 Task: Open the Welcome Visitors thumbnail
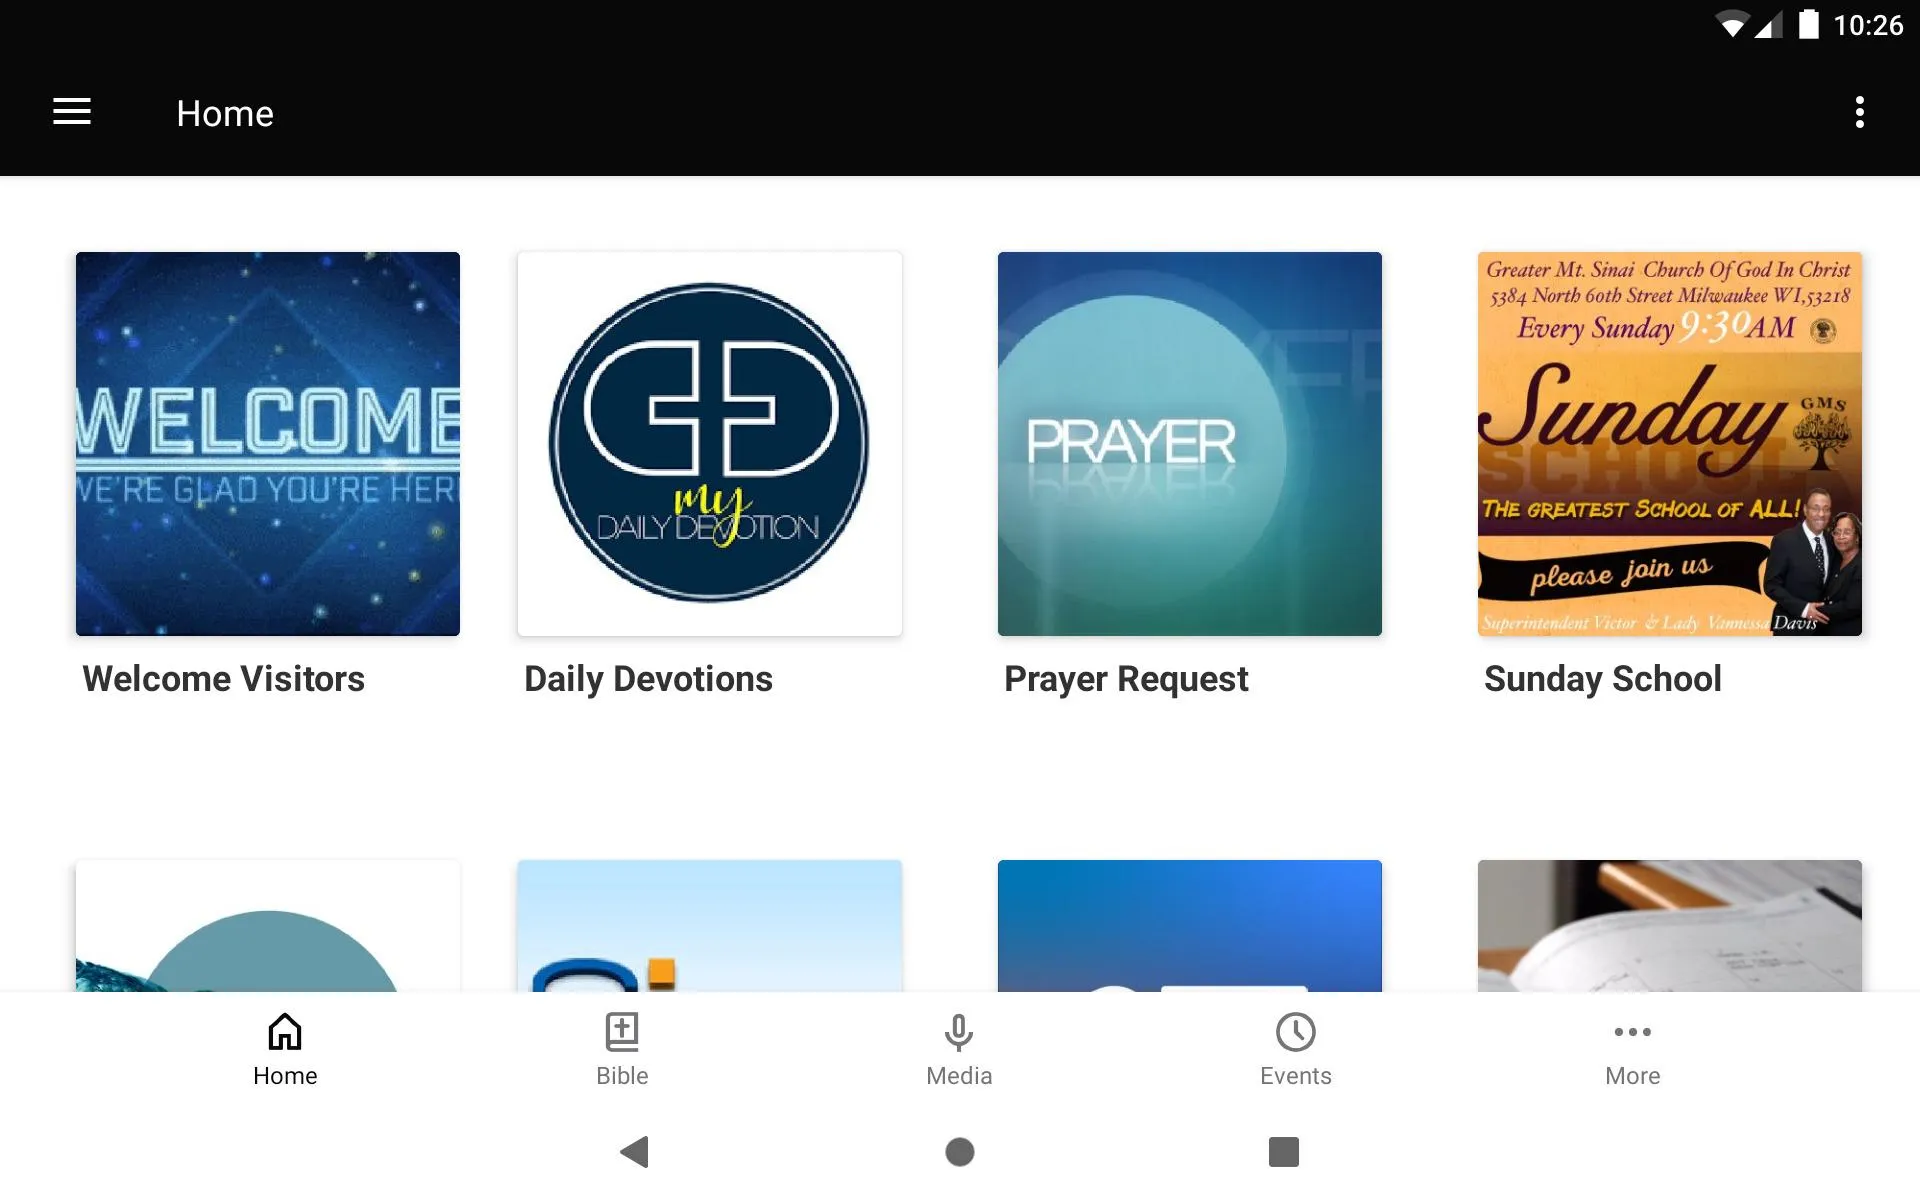tap(268, 444)
